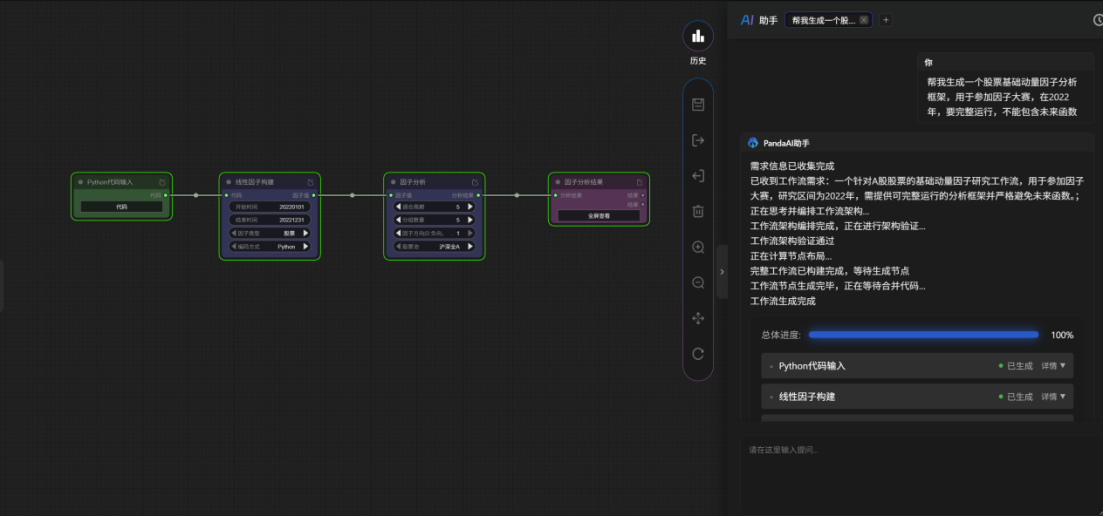Click the export arrow icon in toolbar
Viewport: 1104px width, 517px height.
[698, 141]
